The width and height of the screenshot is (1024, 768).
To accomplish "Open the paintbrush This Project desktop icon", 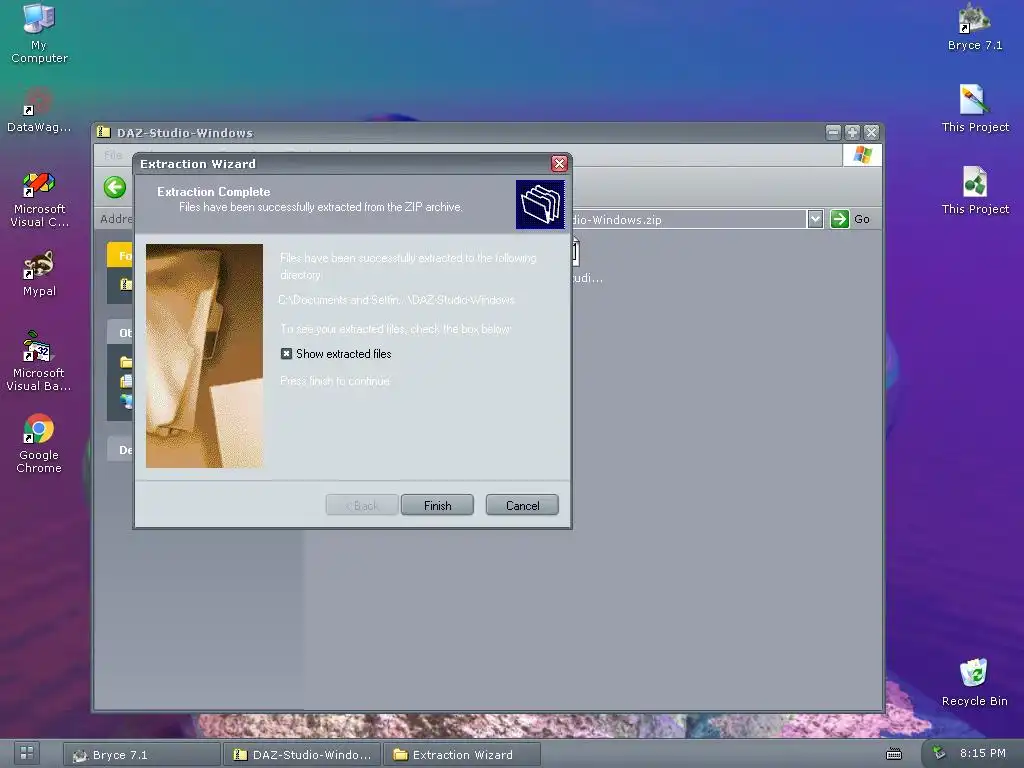I will (x=974, y=108).
